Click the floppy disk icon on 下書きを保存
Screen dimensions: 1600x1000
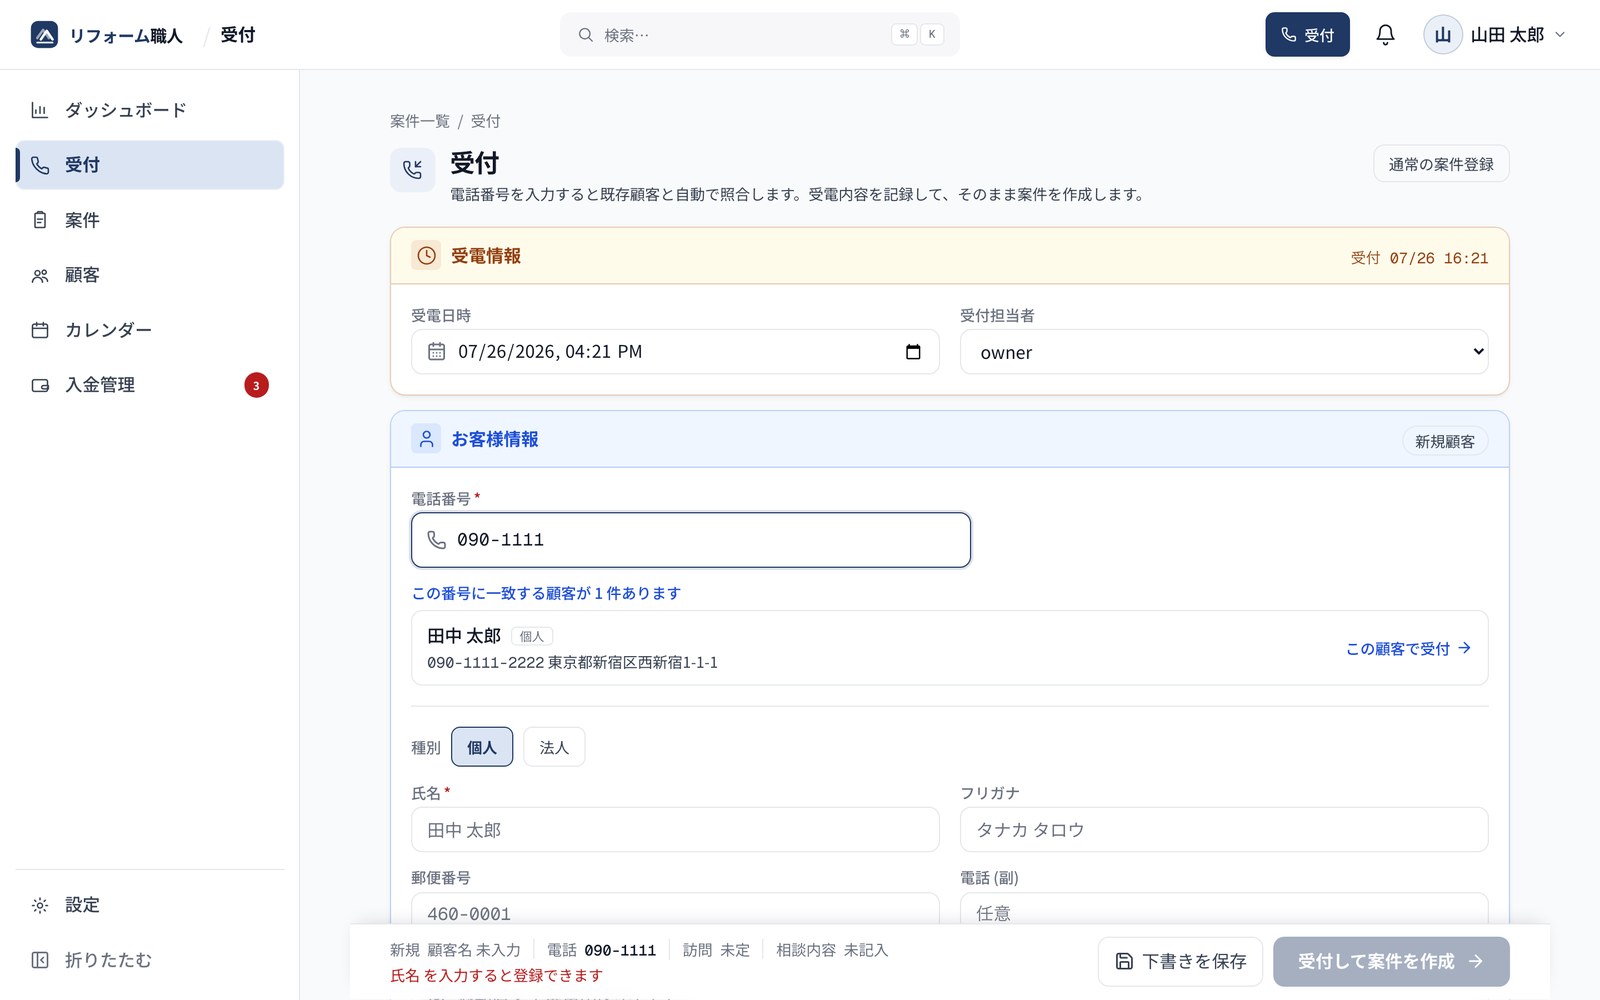1124,961
